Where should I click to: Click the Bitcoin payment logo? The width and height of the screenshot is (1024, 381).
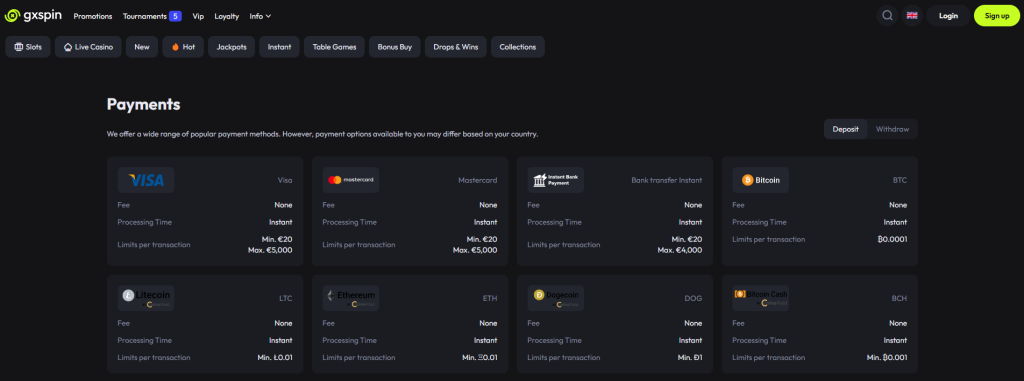coord(761,180)
